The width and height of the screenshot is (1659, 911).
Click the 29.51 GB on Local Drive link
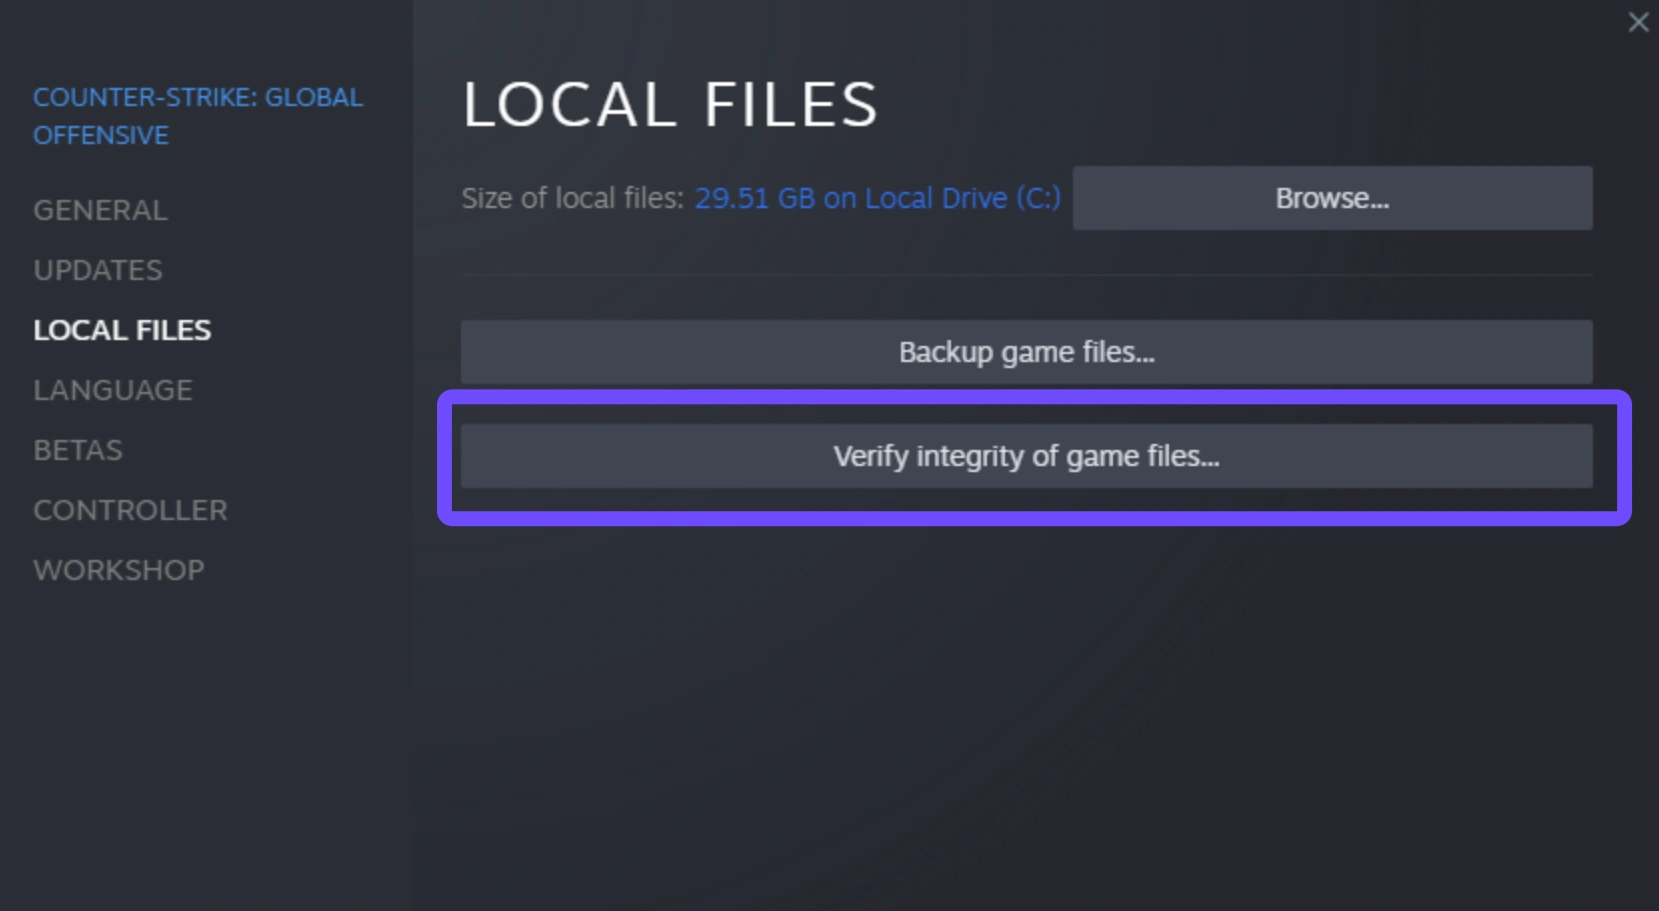point(877,198)
